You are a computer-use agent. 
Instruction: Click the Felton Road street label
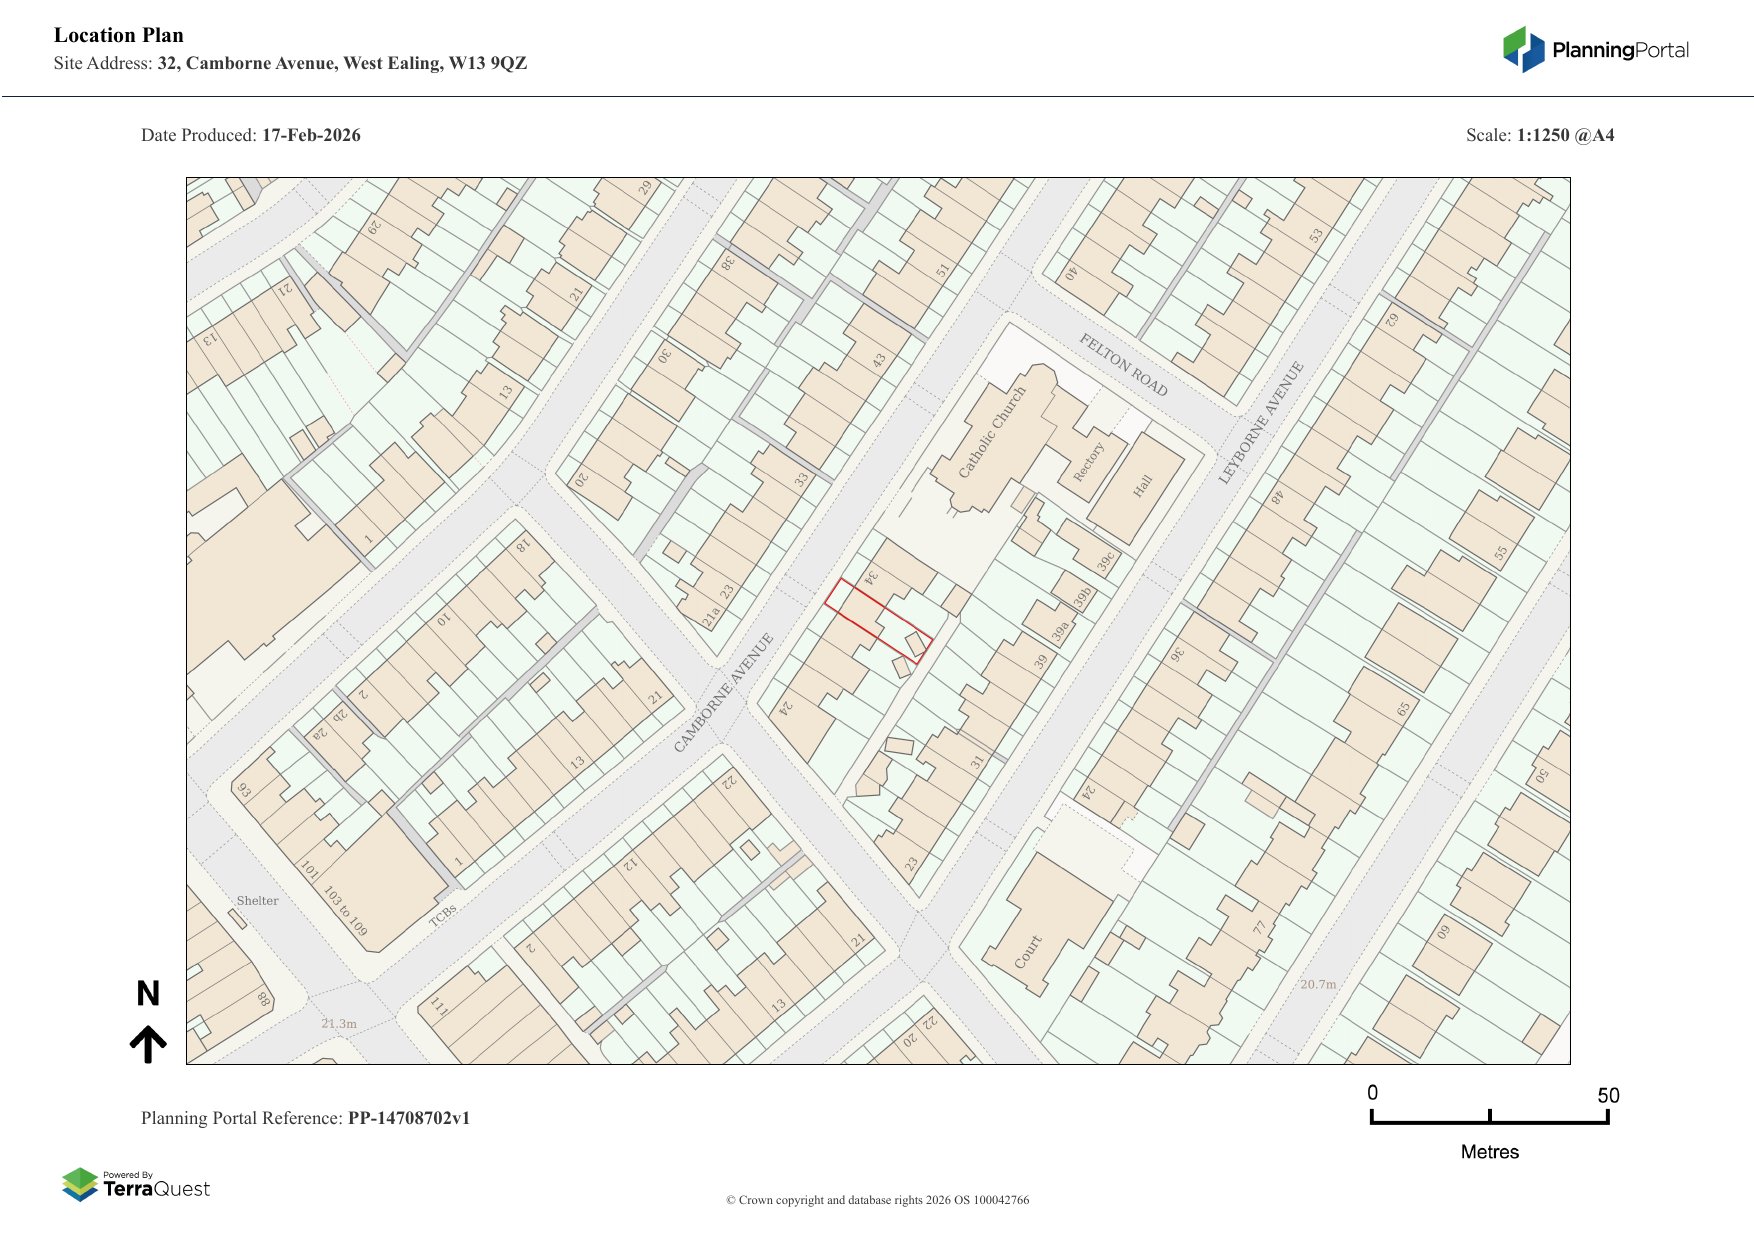click(1123, 365)
